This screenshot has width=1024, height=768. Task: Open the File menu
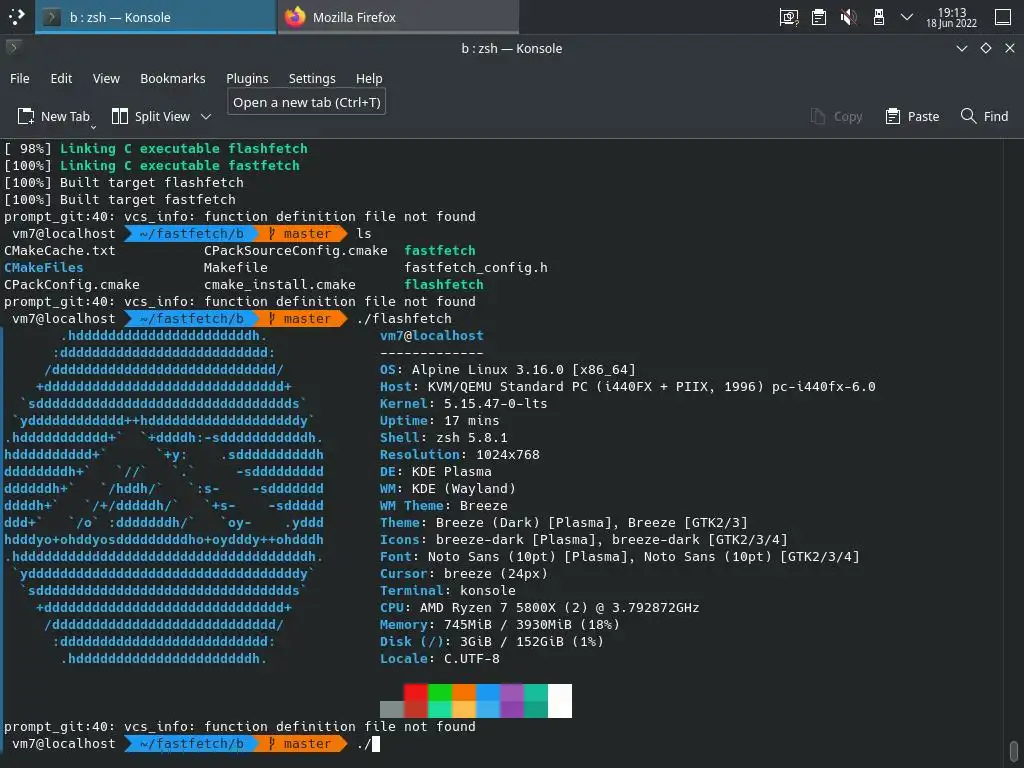click(20, 78)
